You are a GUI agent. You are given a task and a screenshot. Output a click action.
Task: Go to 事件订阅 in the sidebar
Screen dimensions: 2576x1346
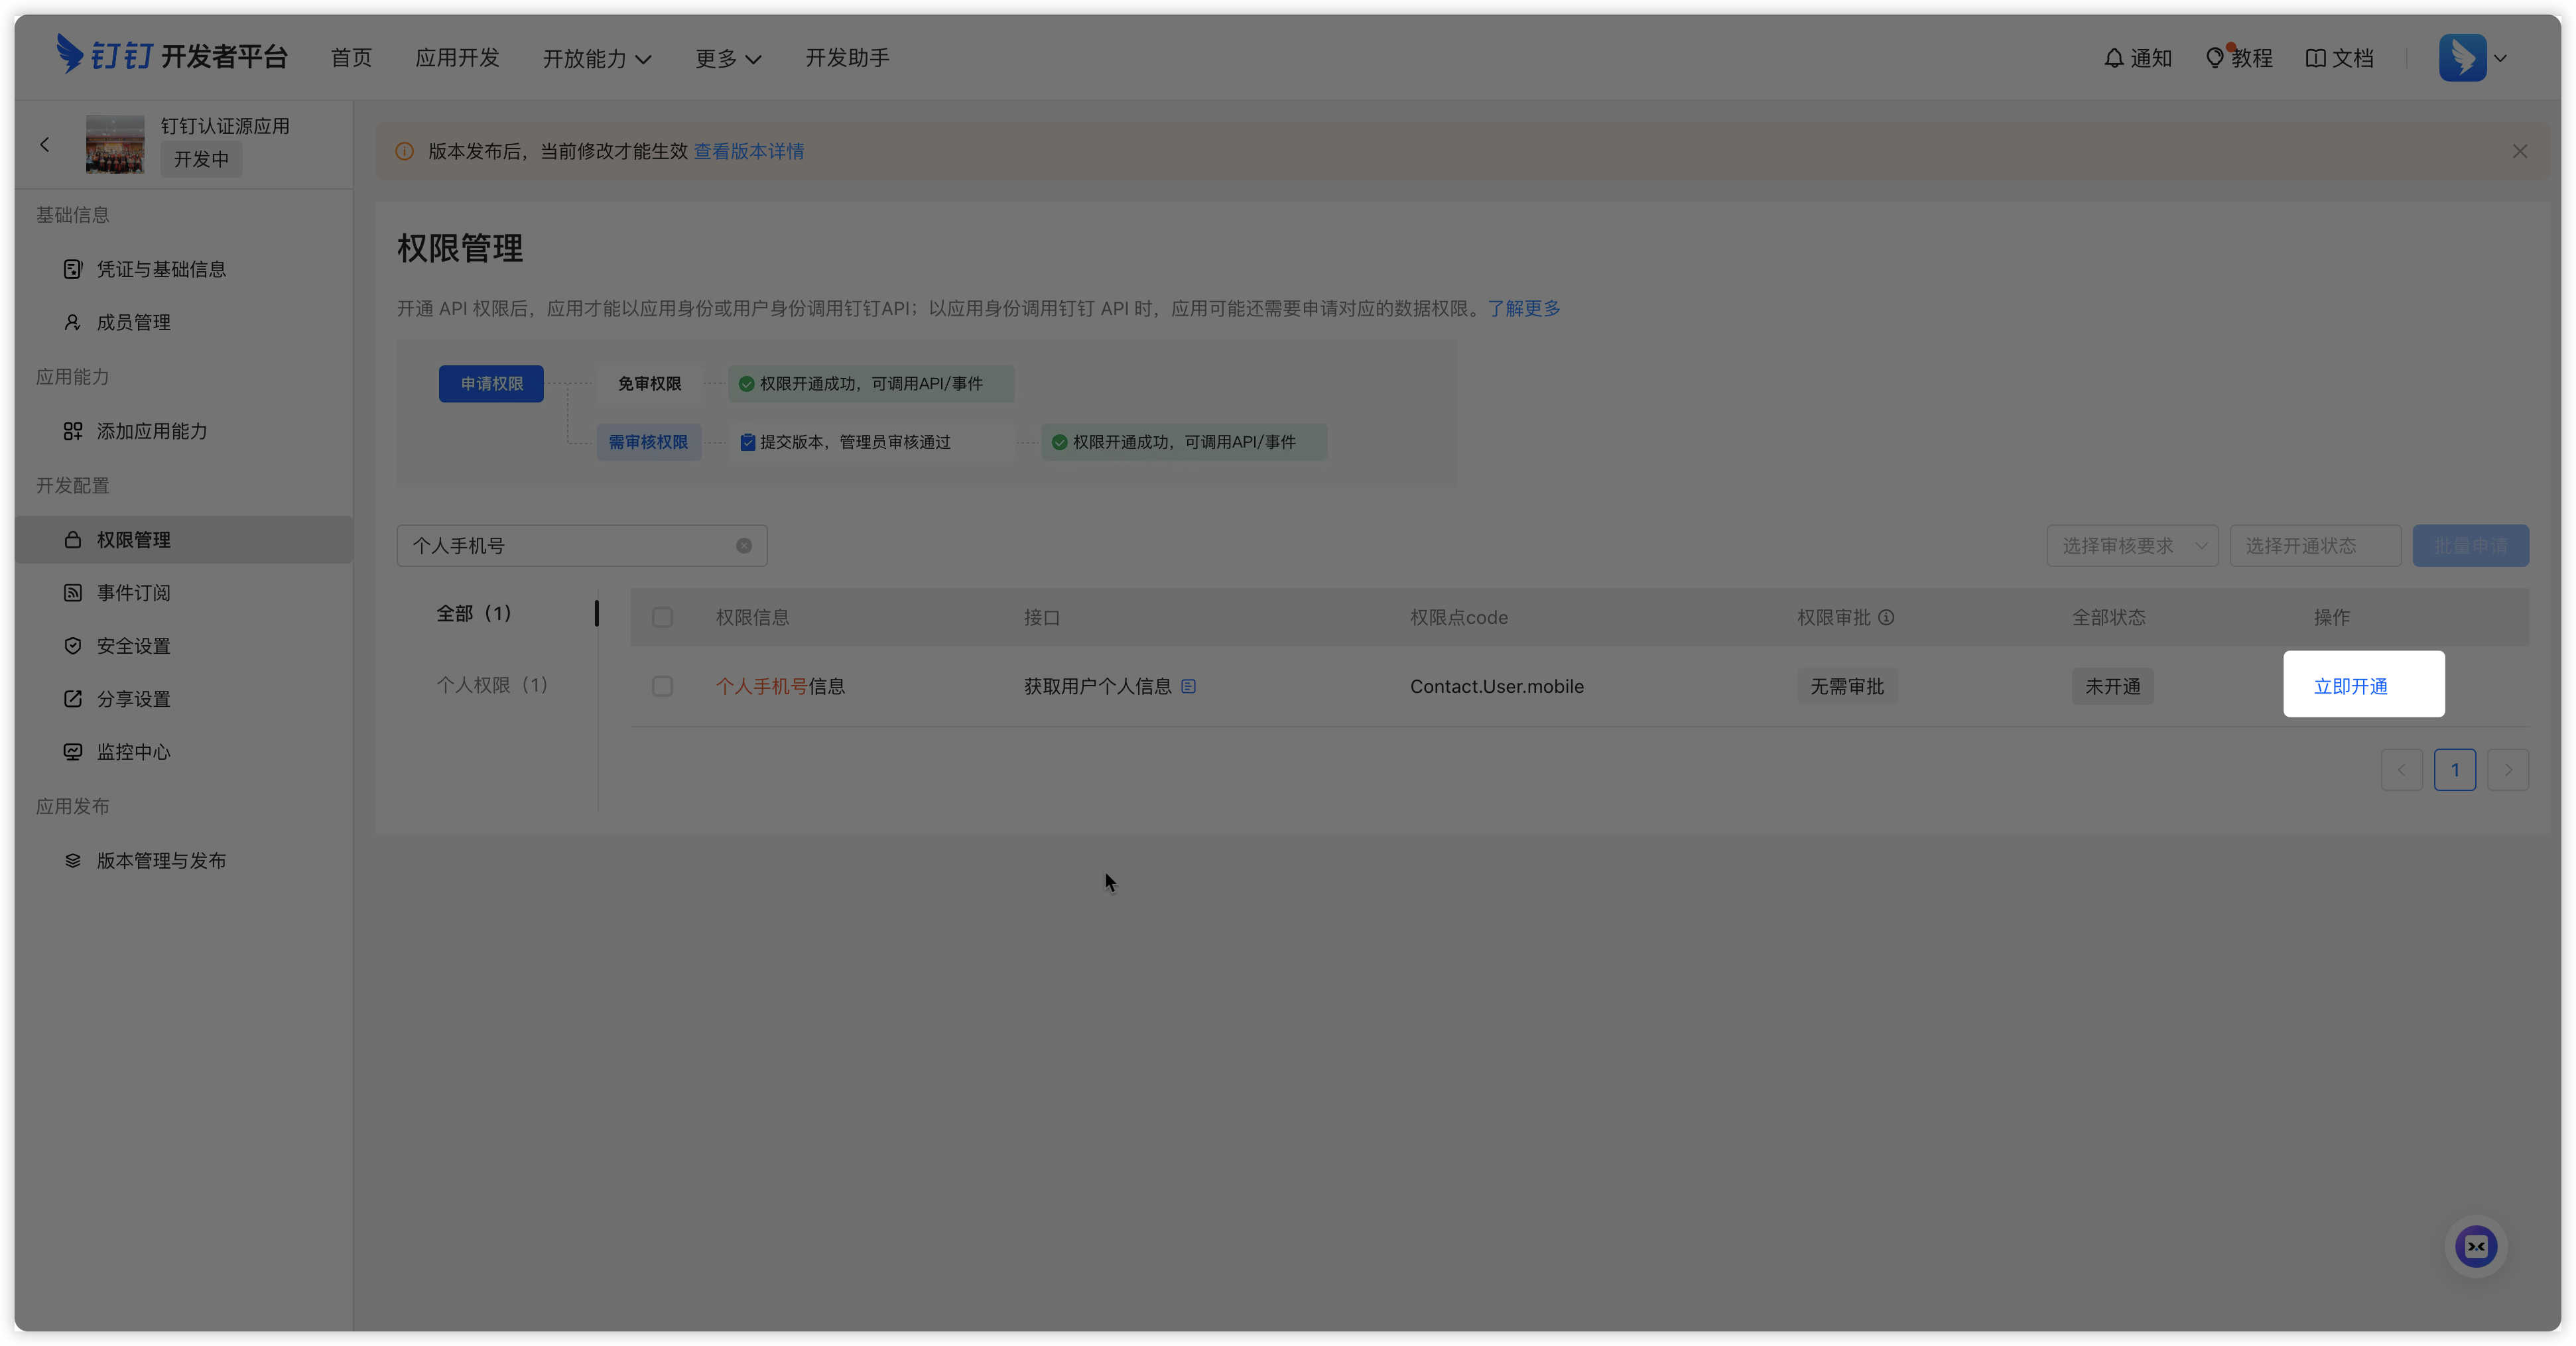point(133,593)
